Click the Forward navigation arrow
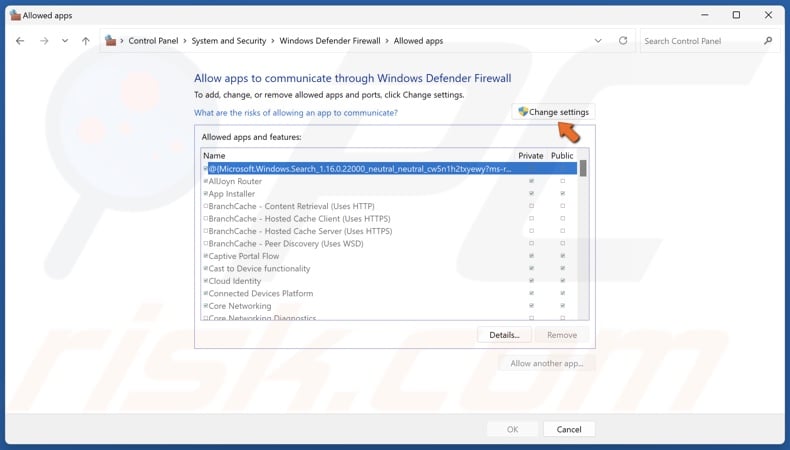790x450 pixels. coord(43,41)
